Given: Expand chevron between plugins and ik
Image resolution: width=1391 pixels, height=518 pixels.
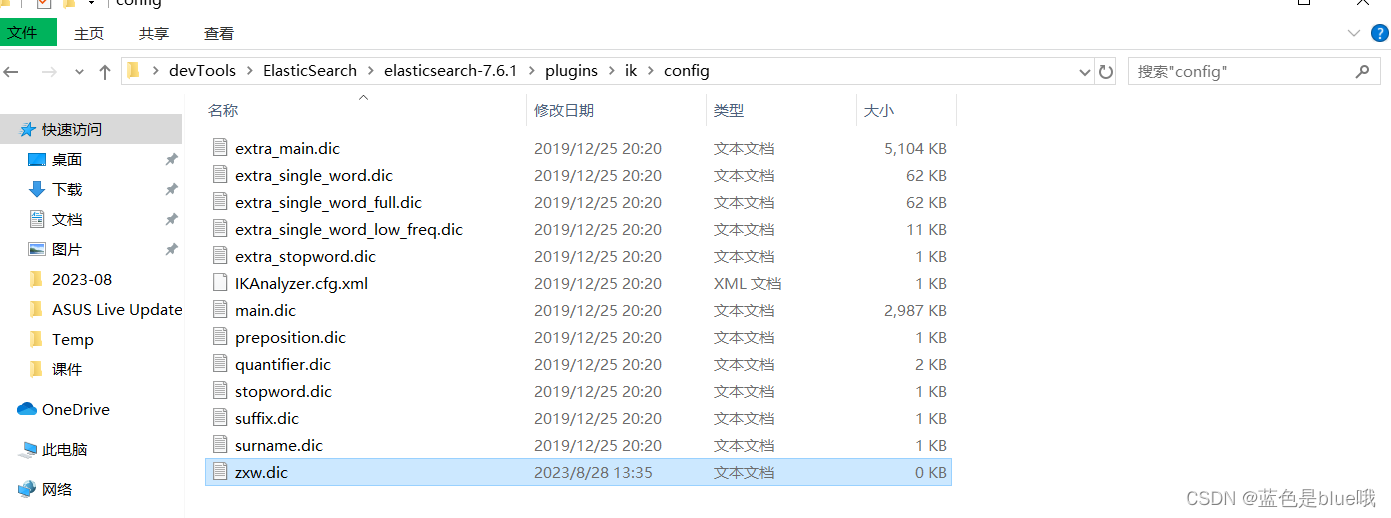Looking at the screenshot, I should (x=611, y=71).
